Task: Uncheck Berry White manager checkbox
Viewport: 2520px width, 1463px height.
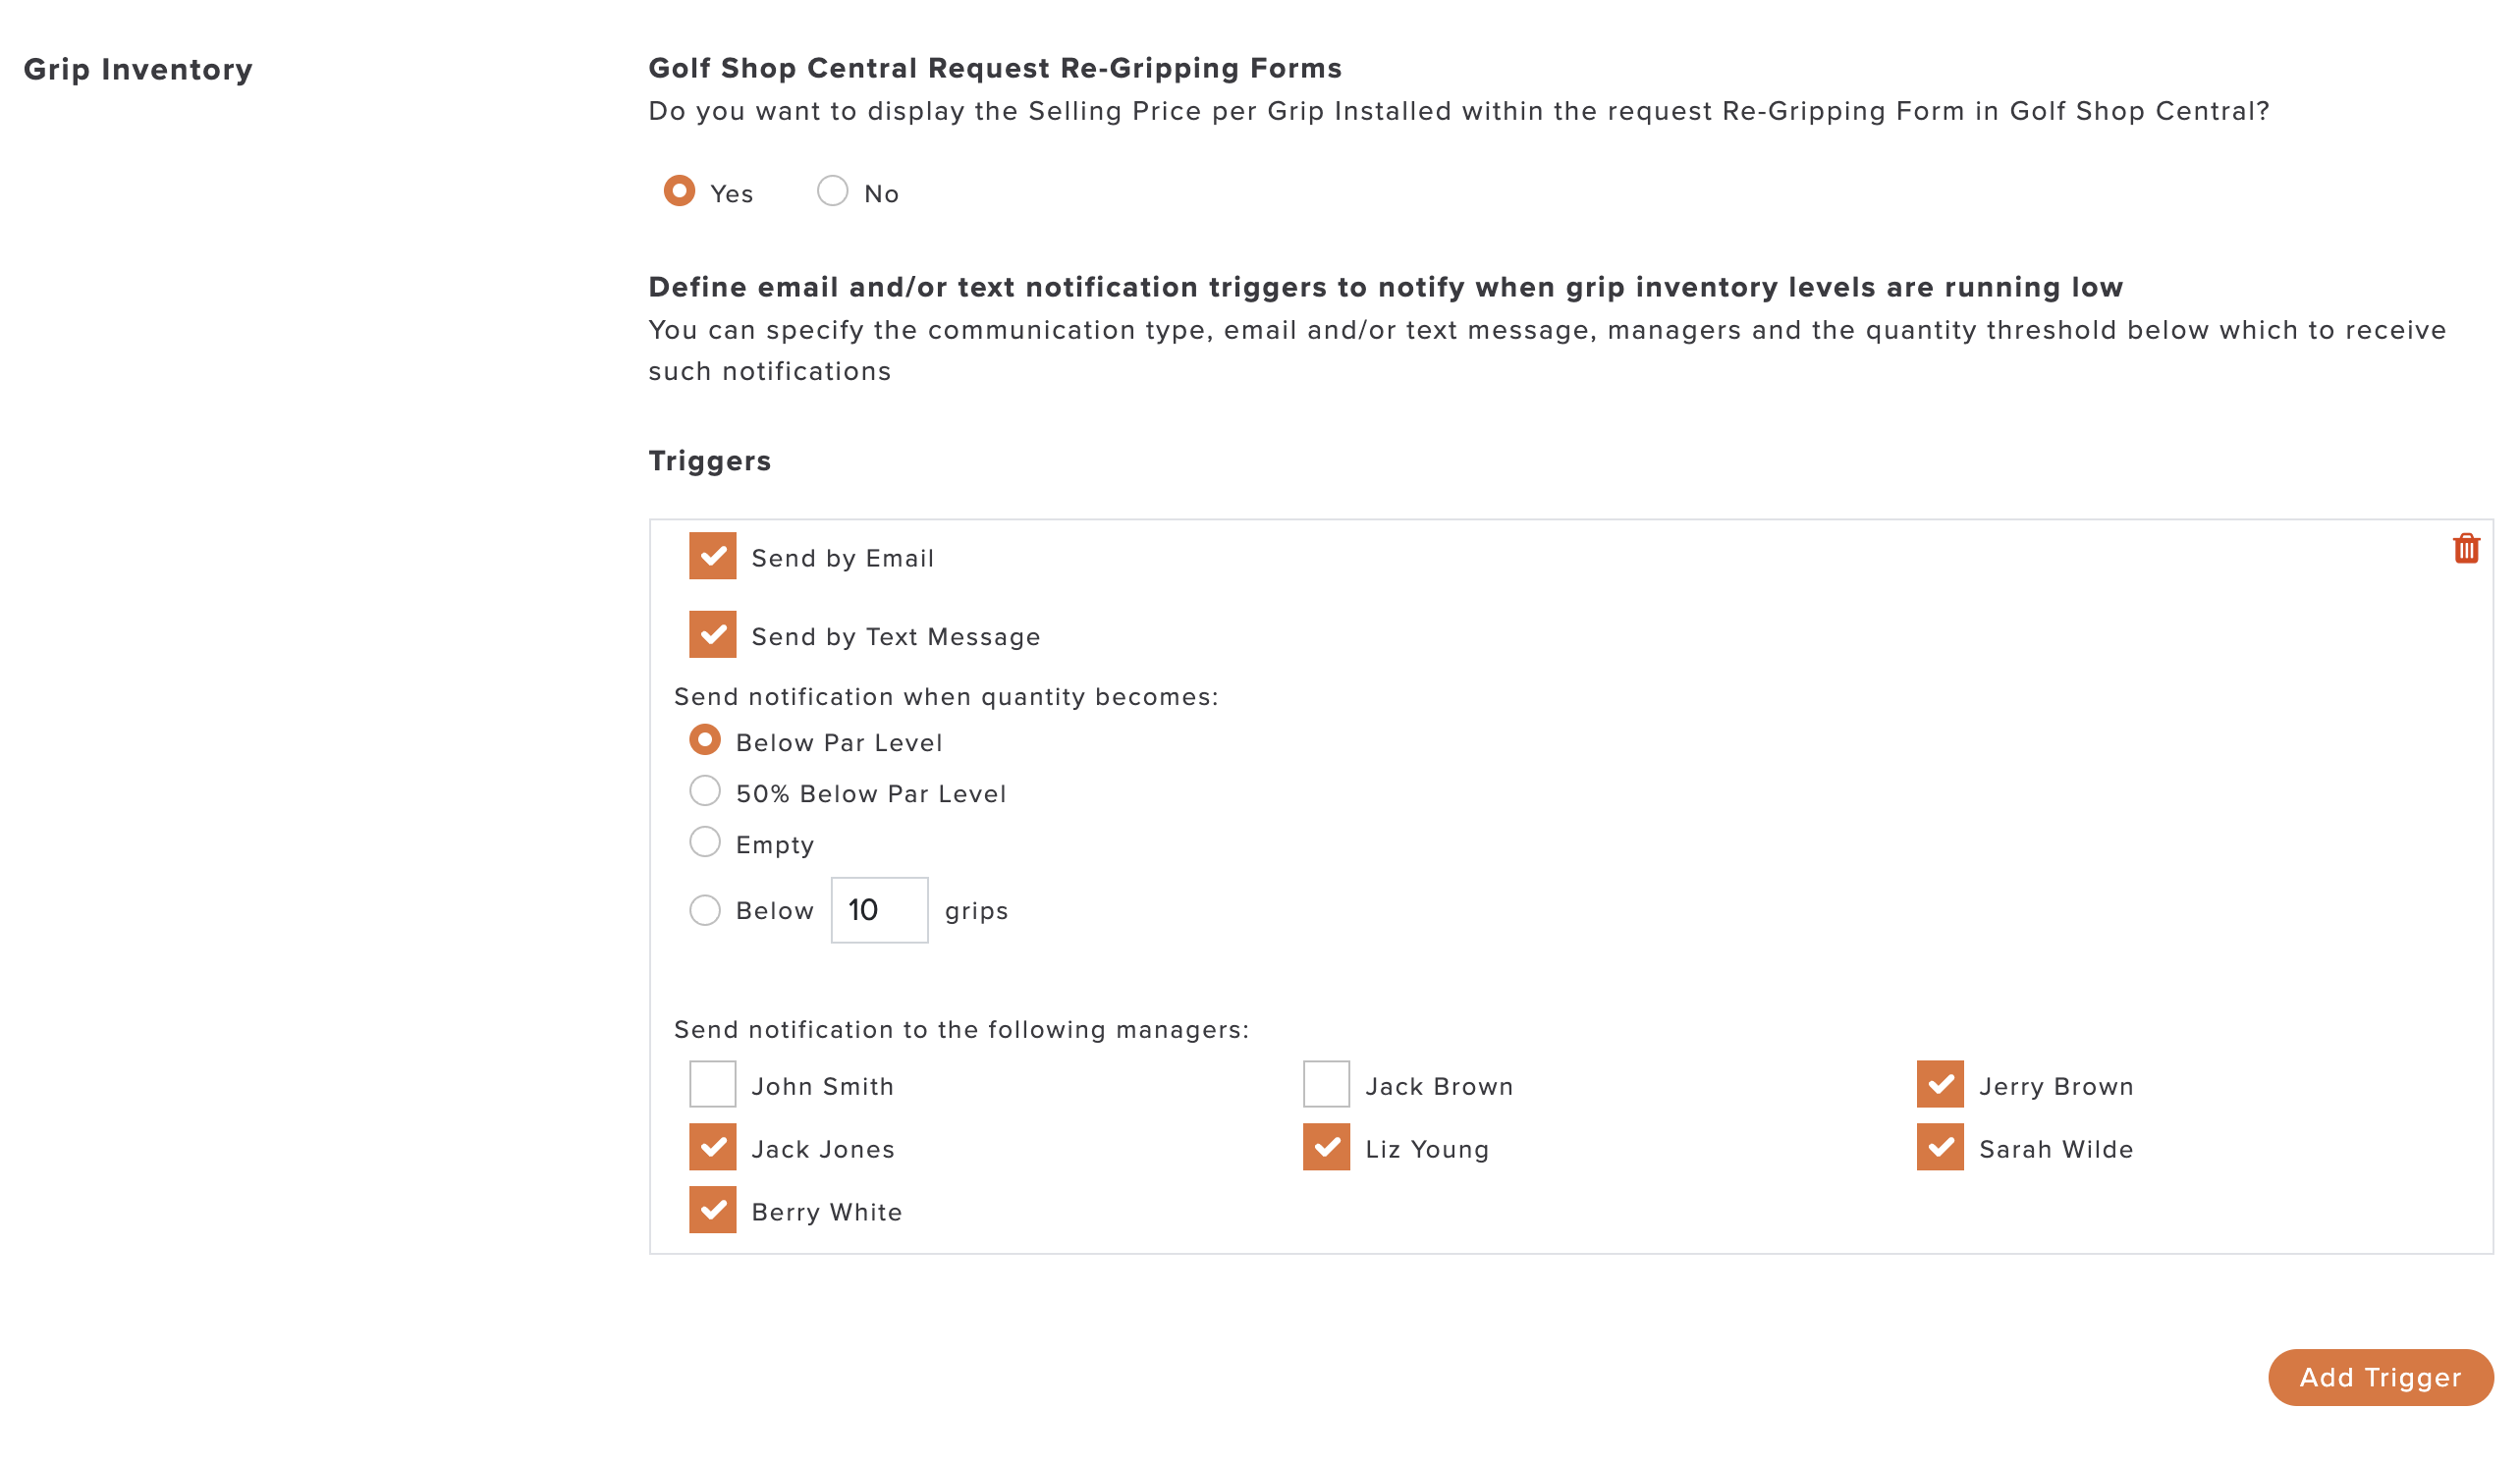Action: click(x=713, y=1210)
